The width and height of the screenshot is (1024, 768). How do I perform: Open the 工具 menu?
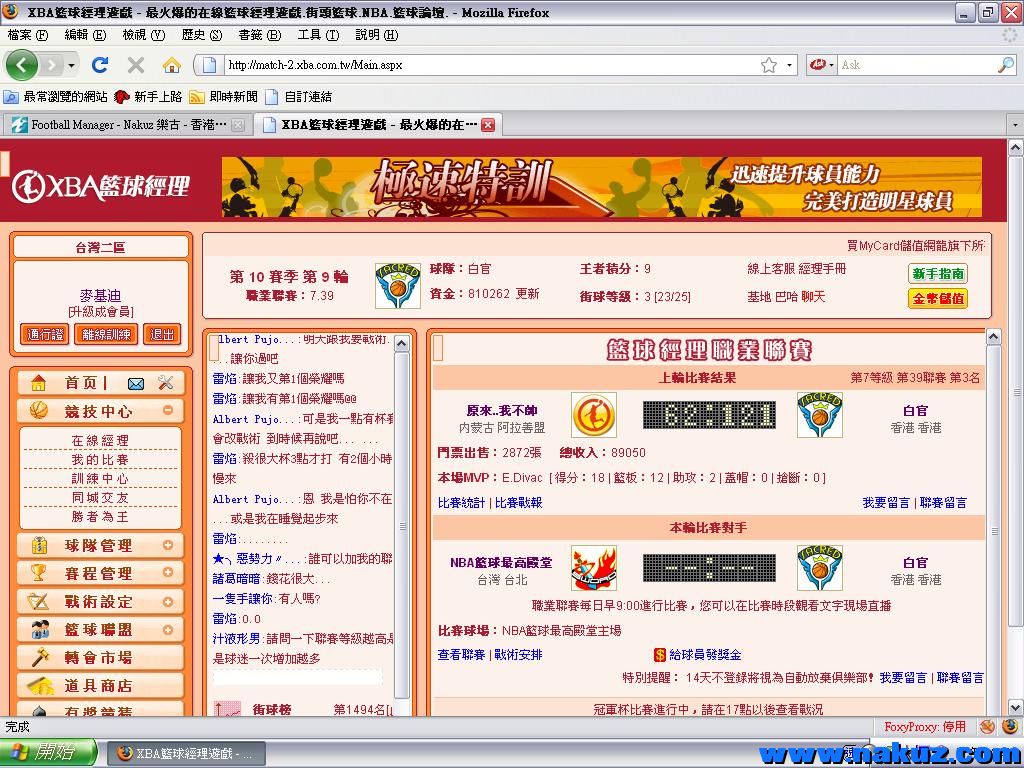pyautogui.click(x=318, y=35)
